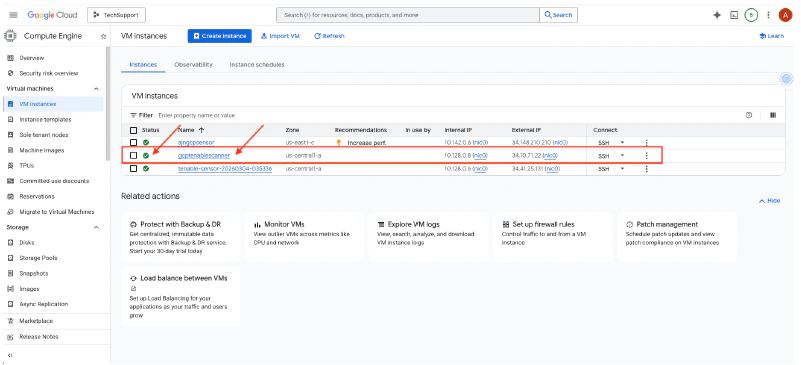801x365 pixels.
Task: Open SSH dropdown arrow for ajngcpsensor
Action: tap(622, 142)
